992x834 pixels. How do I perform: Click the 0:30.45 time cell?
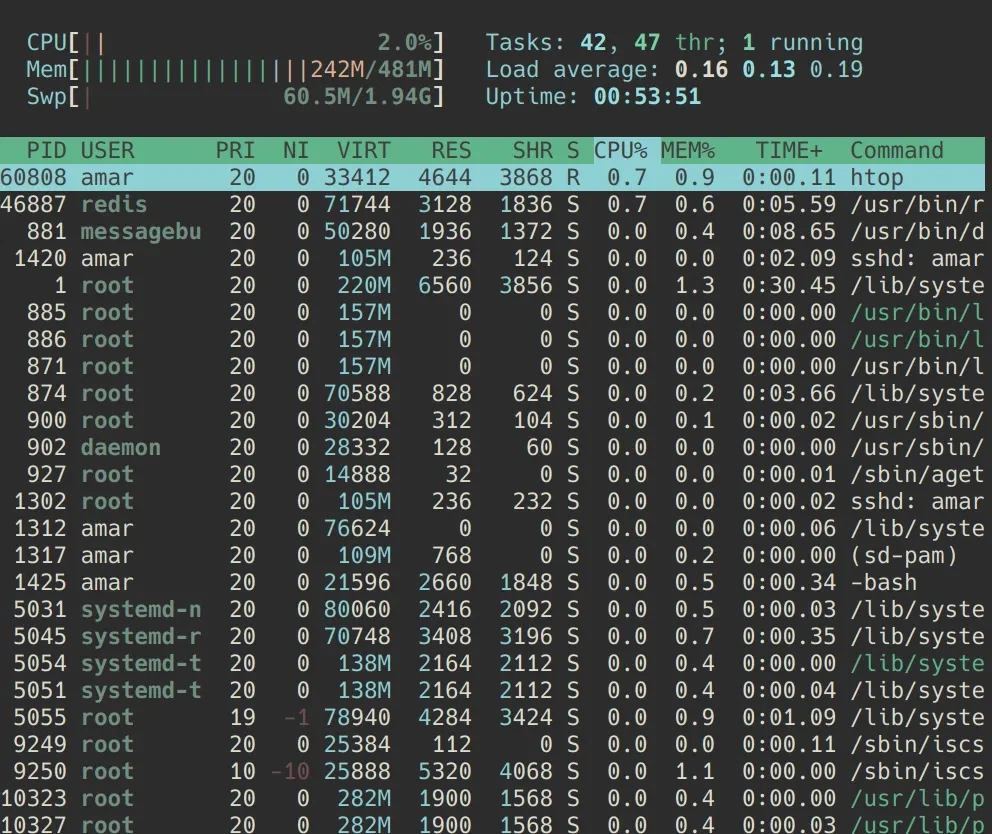pos(789,285)
